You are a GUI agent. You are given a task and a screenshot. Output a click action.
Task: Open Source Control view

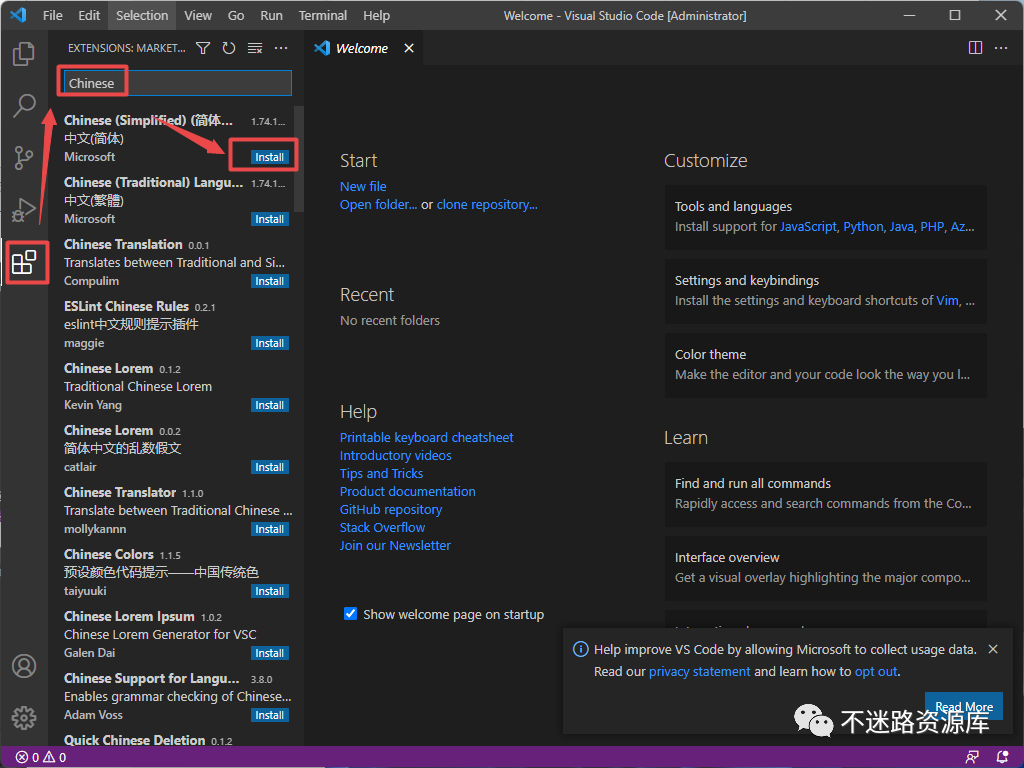(24, 158)
